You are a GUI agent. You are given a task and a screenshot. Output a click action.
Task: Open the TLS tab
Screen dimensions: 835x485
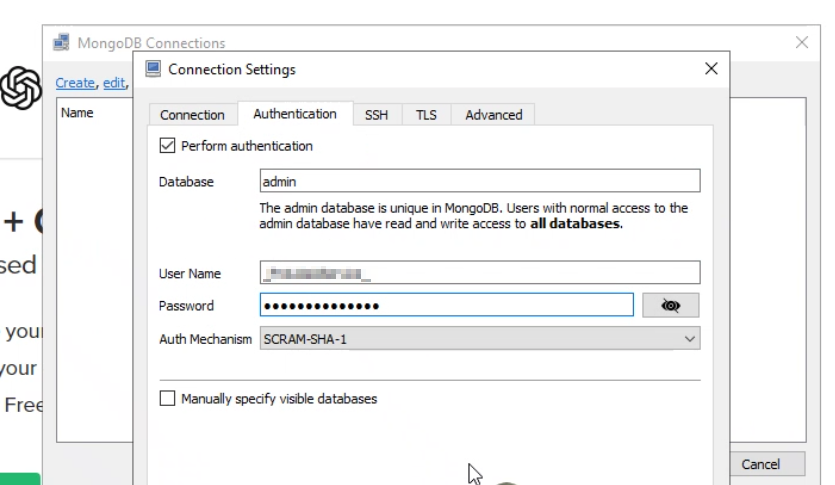(426, 115)
